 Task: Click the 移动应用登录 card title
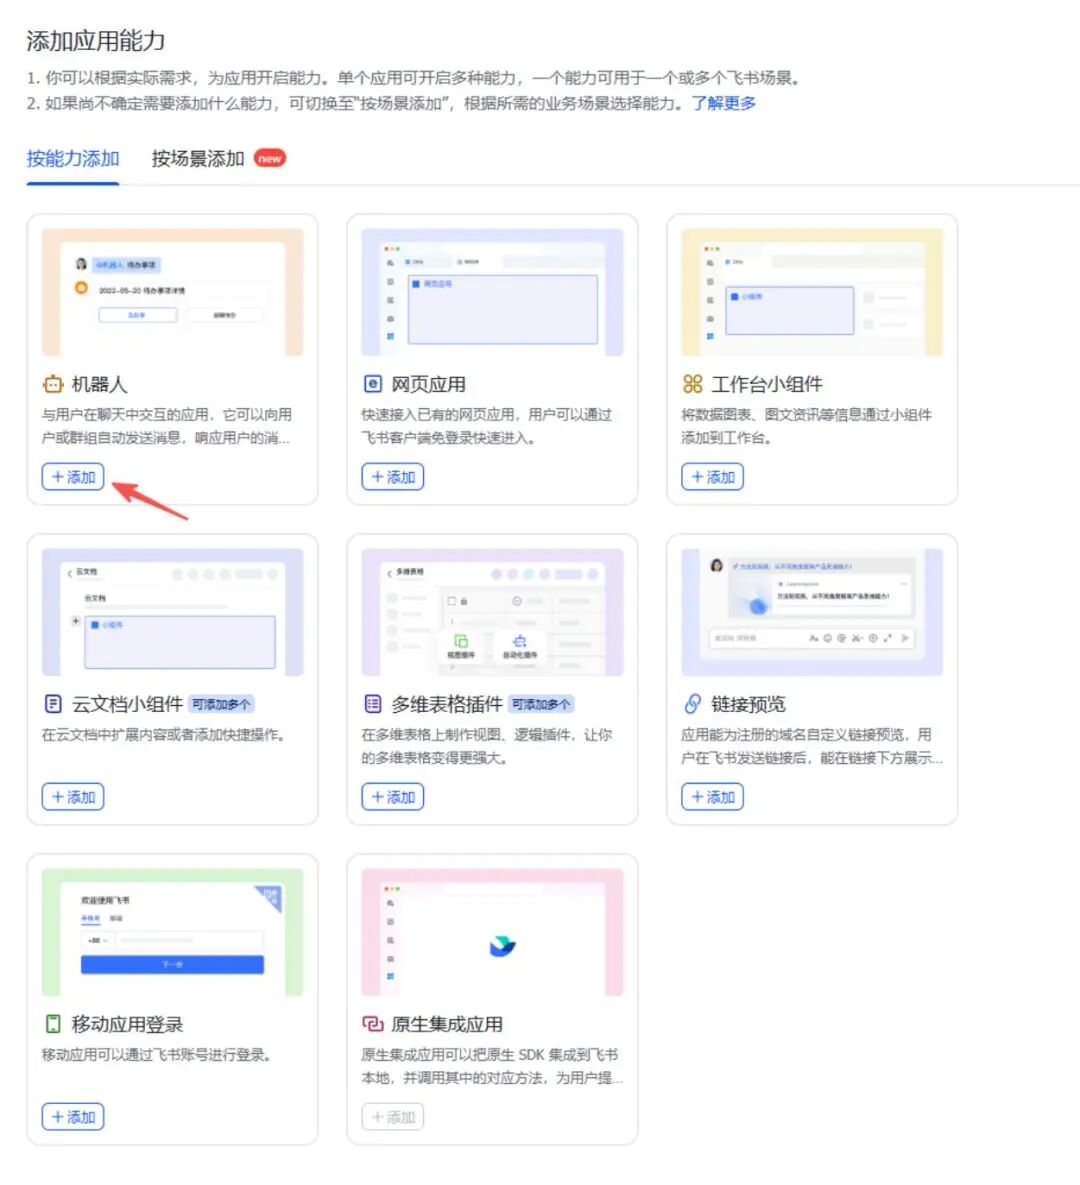point(127,1024)
